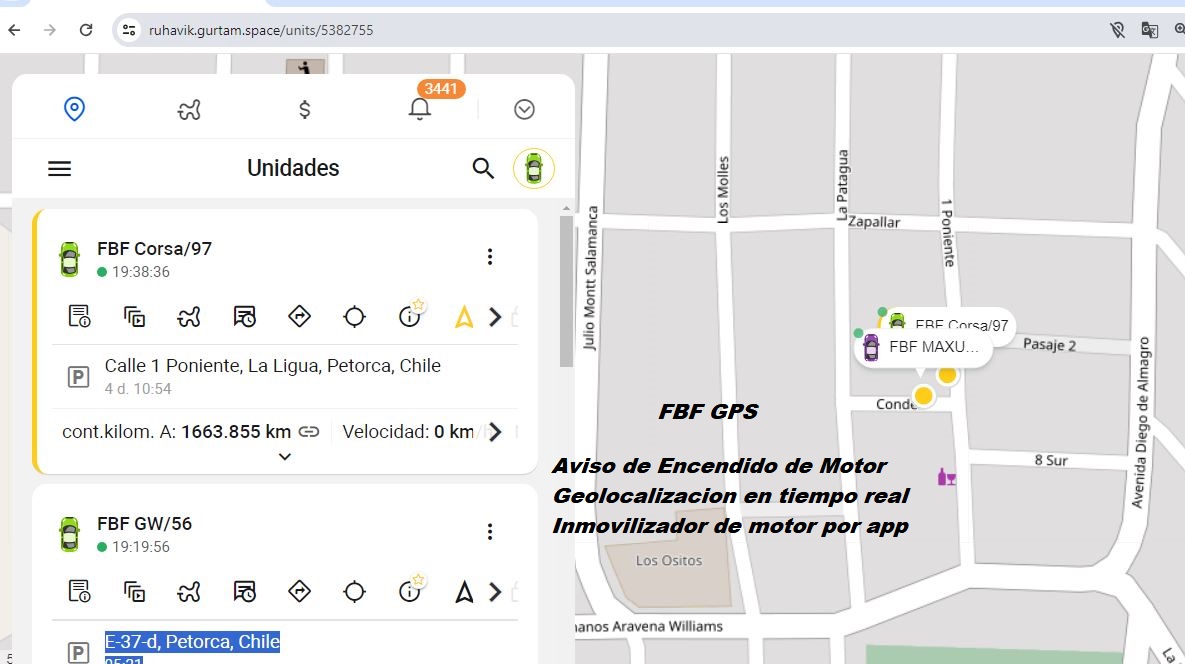Open the search icon beside Unidades
Screen dimensions: 1185x664
[x=483, y=169]
